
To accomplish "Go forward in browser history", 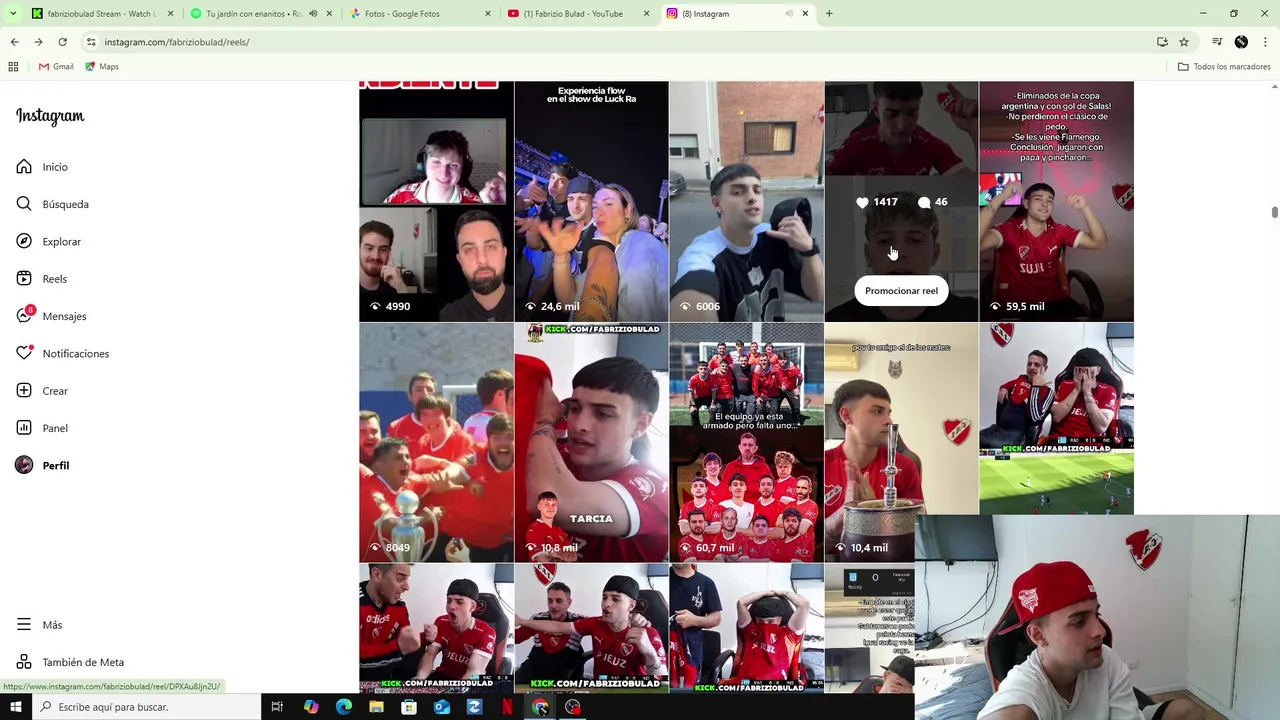I will (38, 42).
